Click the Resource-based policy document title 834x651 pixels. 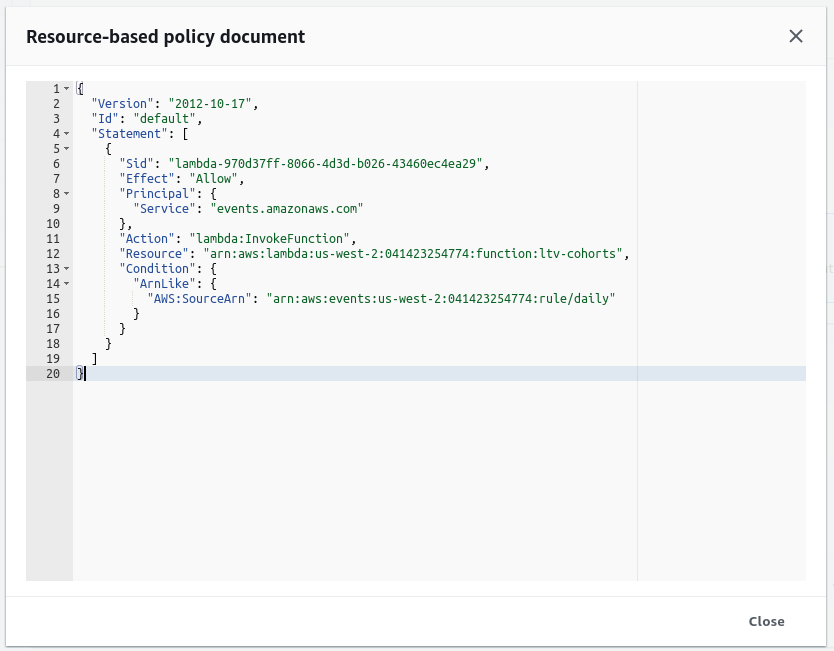pyautogui.click(x=165, y=36)
